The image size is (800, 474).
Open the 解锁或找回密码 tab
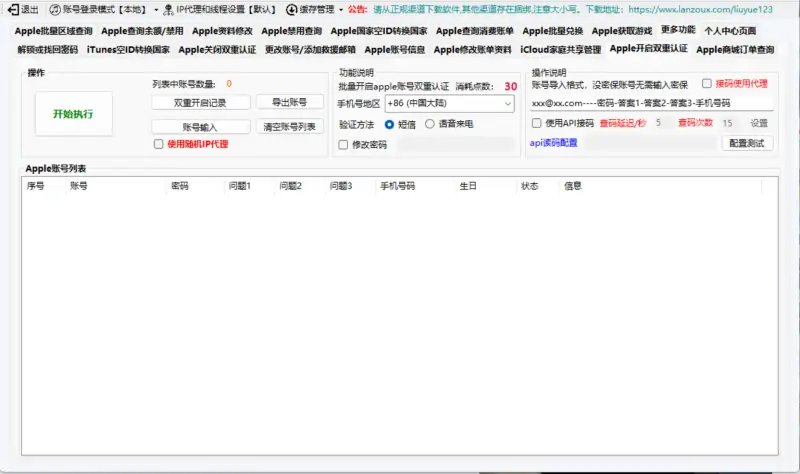(x=48, y=49)
